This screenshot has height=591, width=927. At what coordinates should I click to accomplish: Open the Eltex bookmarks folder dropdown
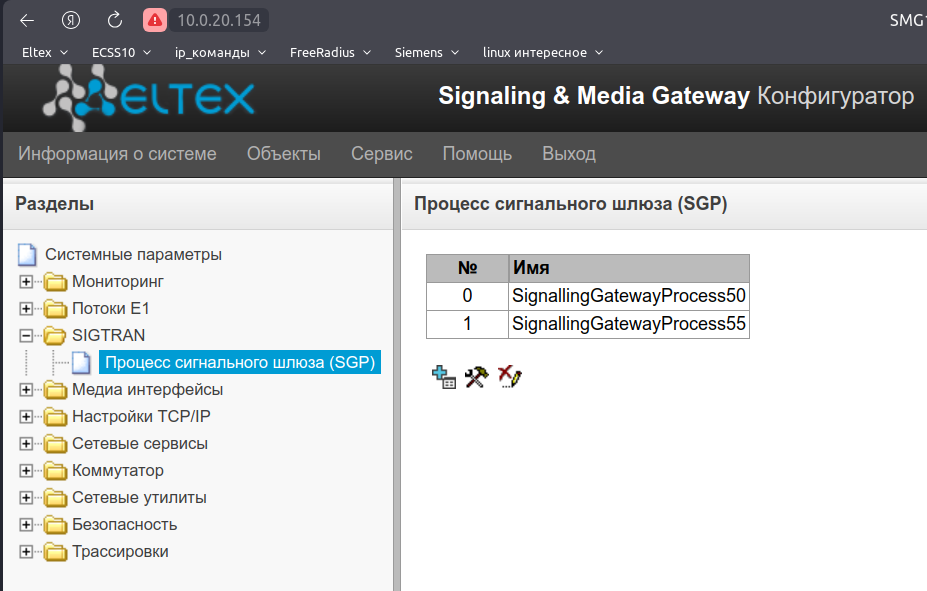tap(45, 52)
